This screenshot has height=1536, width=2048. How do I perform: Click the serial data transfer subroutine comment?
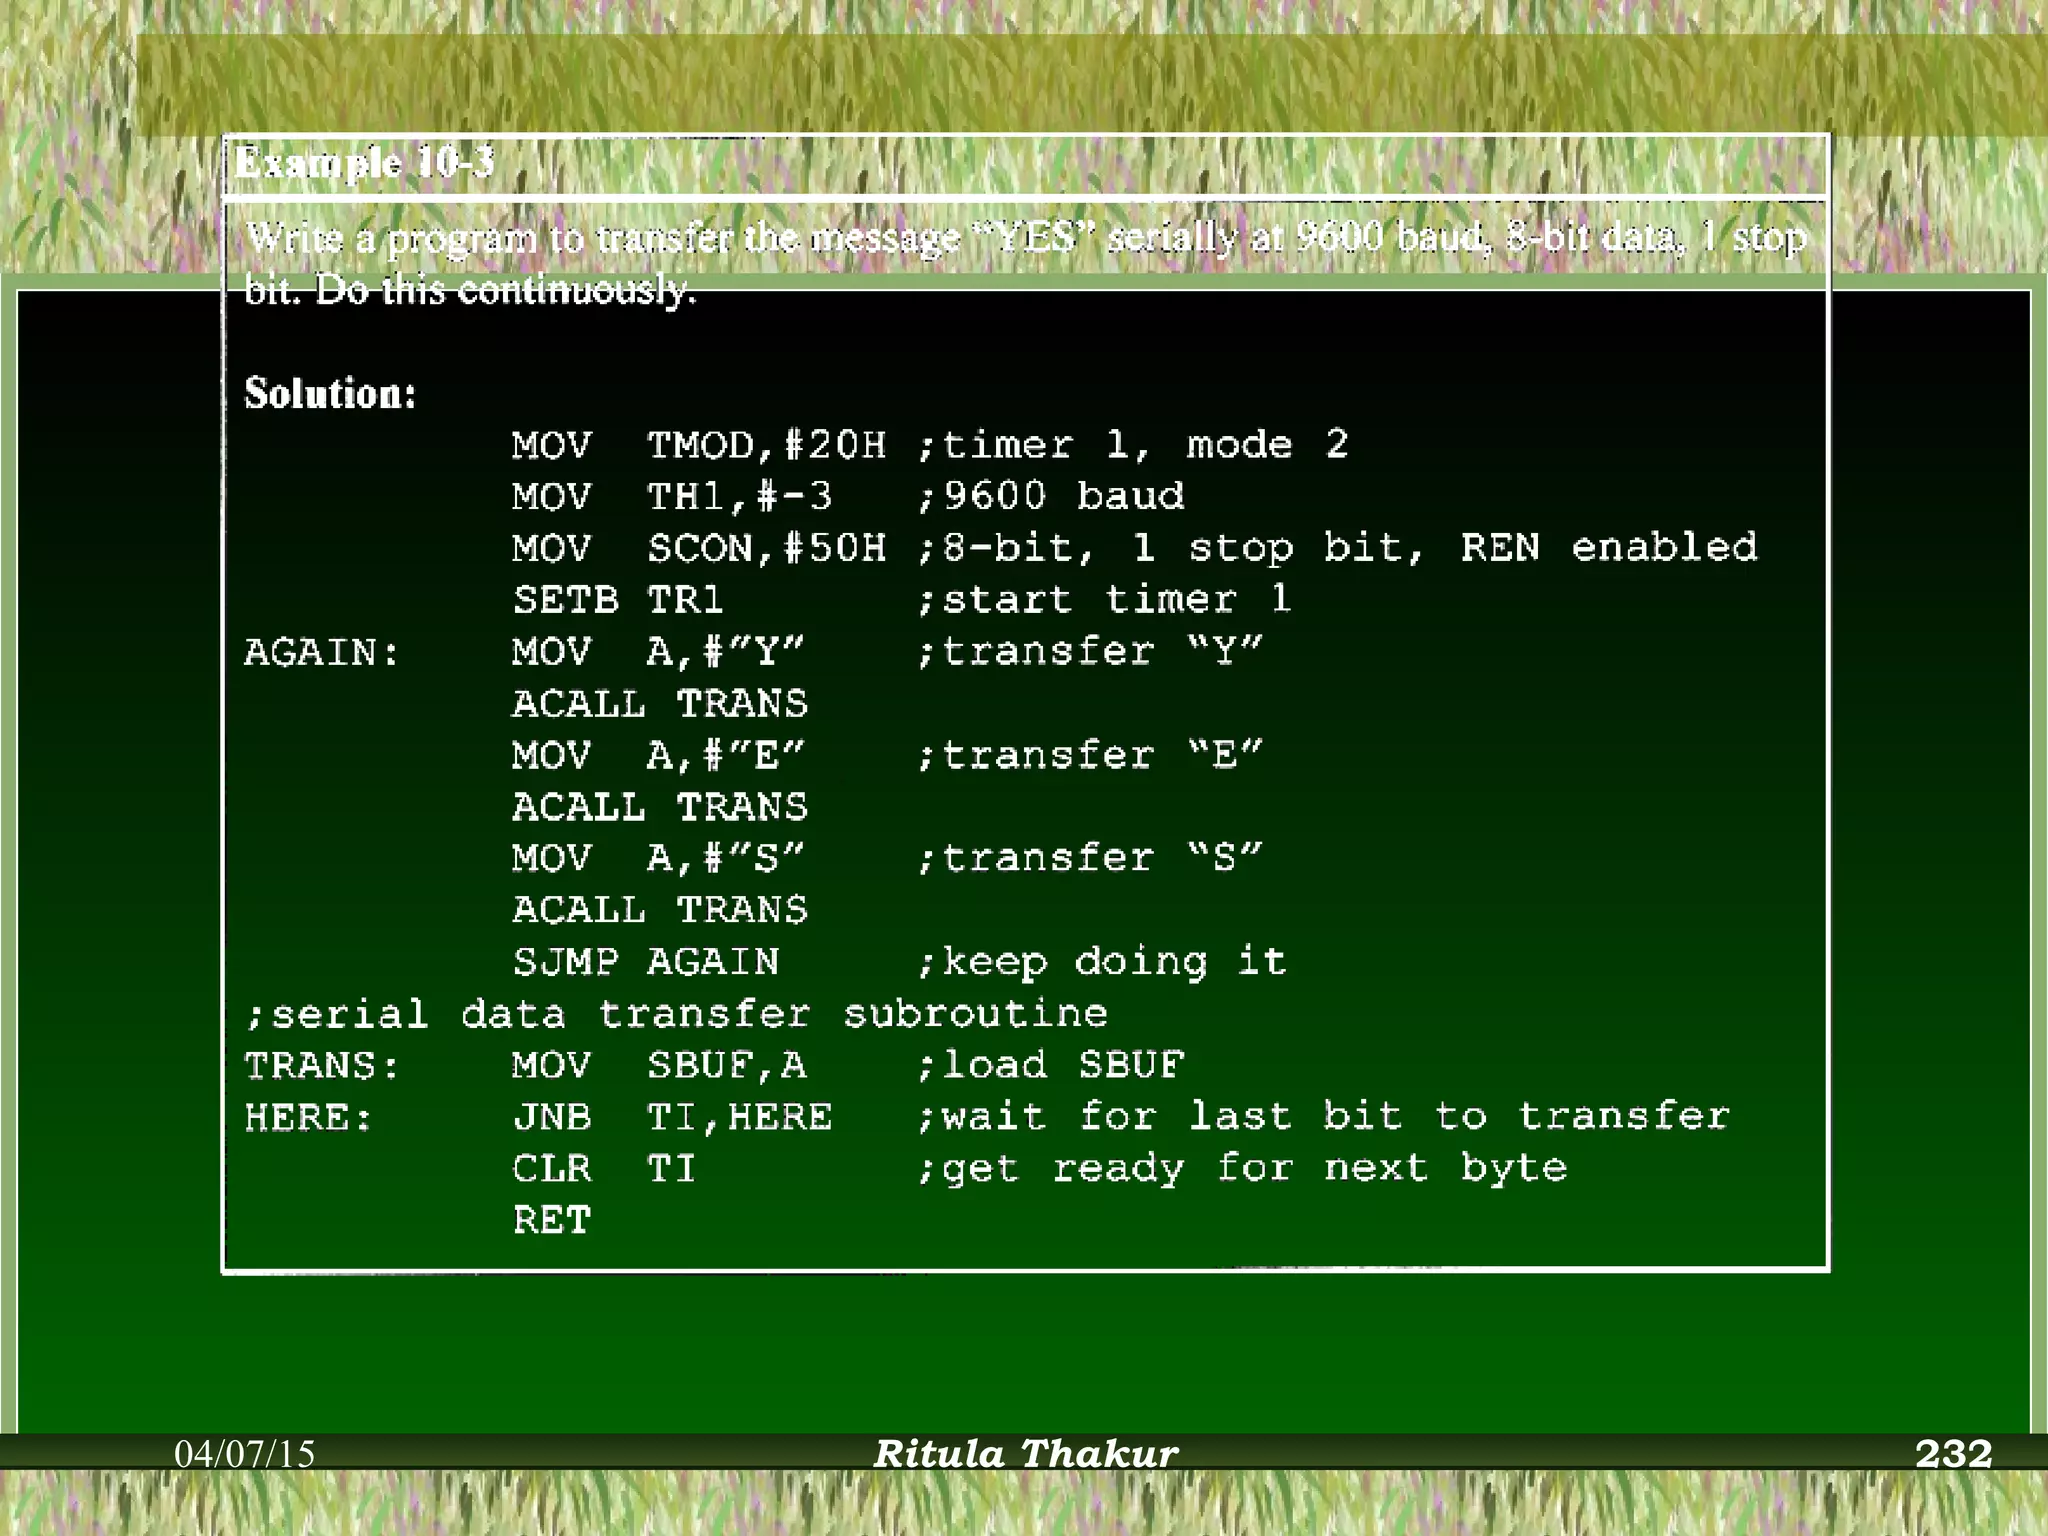pyautogui.click(x=676, y=1014)
